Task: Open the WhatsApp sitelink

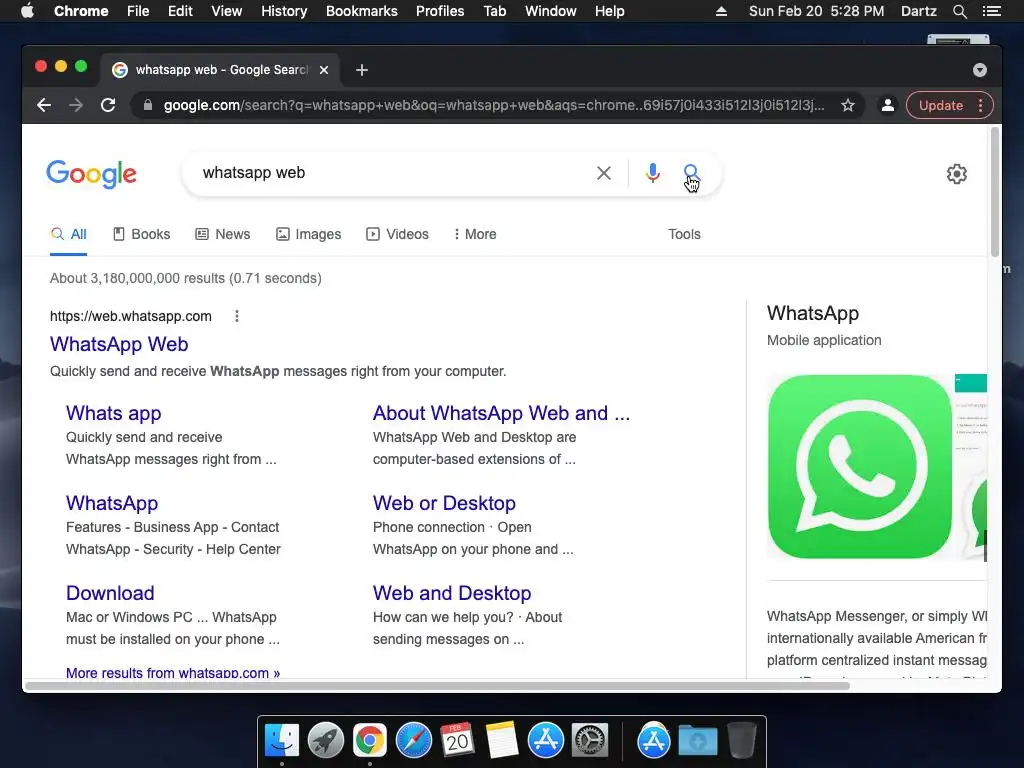Action: coord(112,504)
